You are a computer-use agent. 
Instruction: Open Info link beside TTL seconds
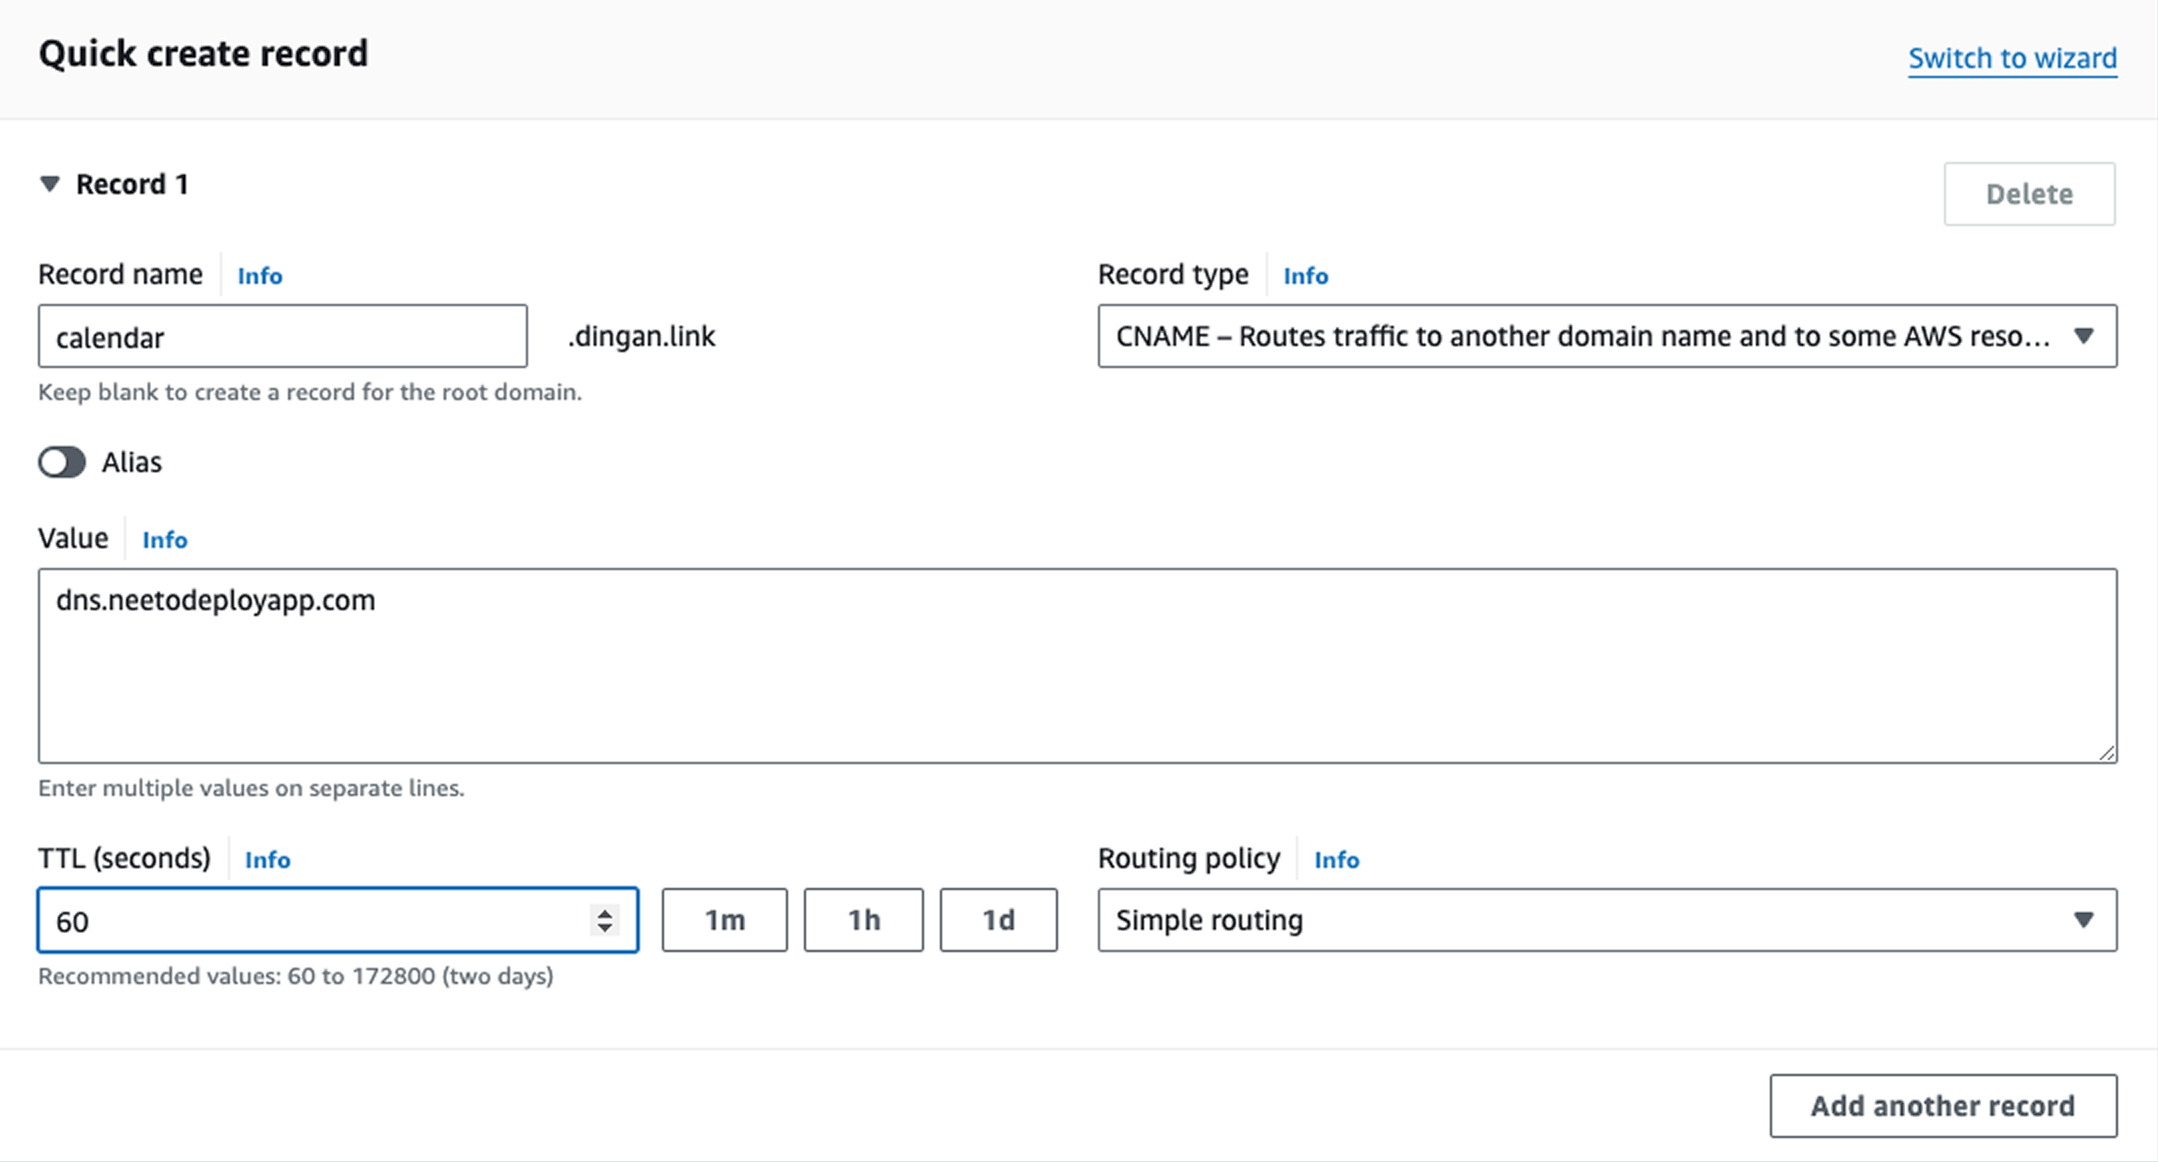click(268, 860)
